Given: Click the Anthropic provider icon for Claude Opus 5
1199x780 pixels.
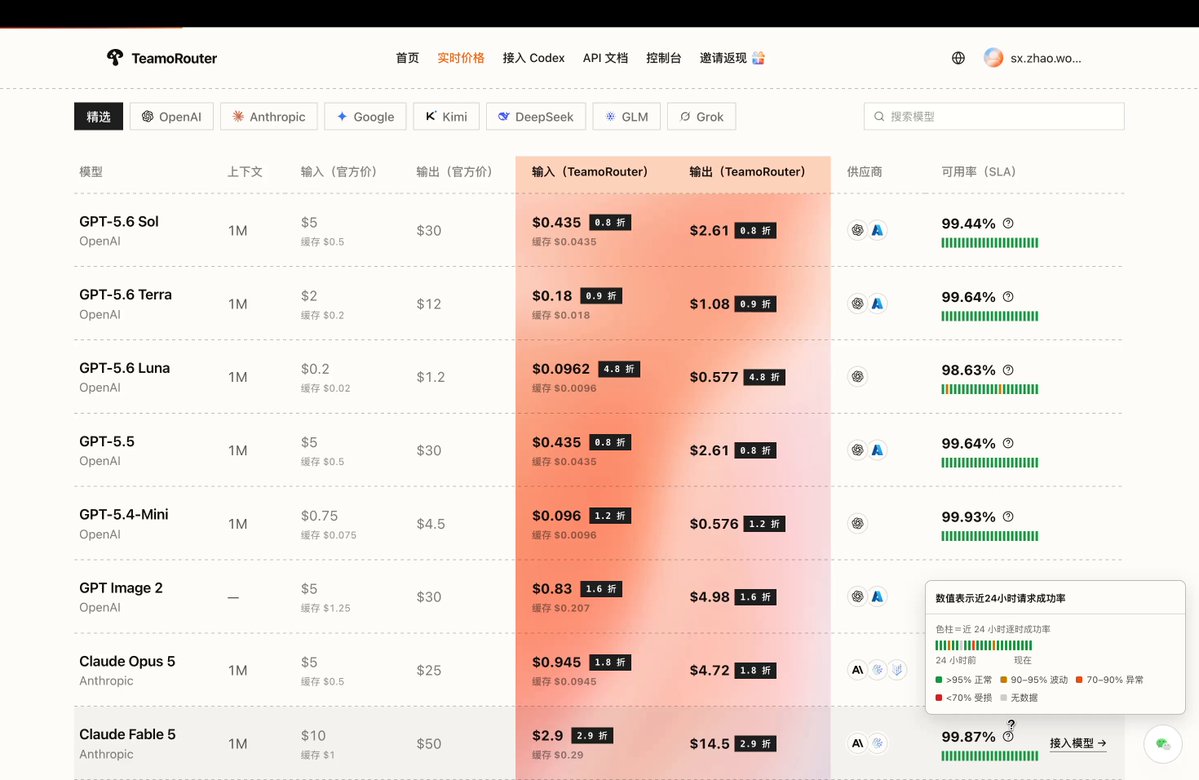Looking at the screenshot, I should tap(857, 670).
